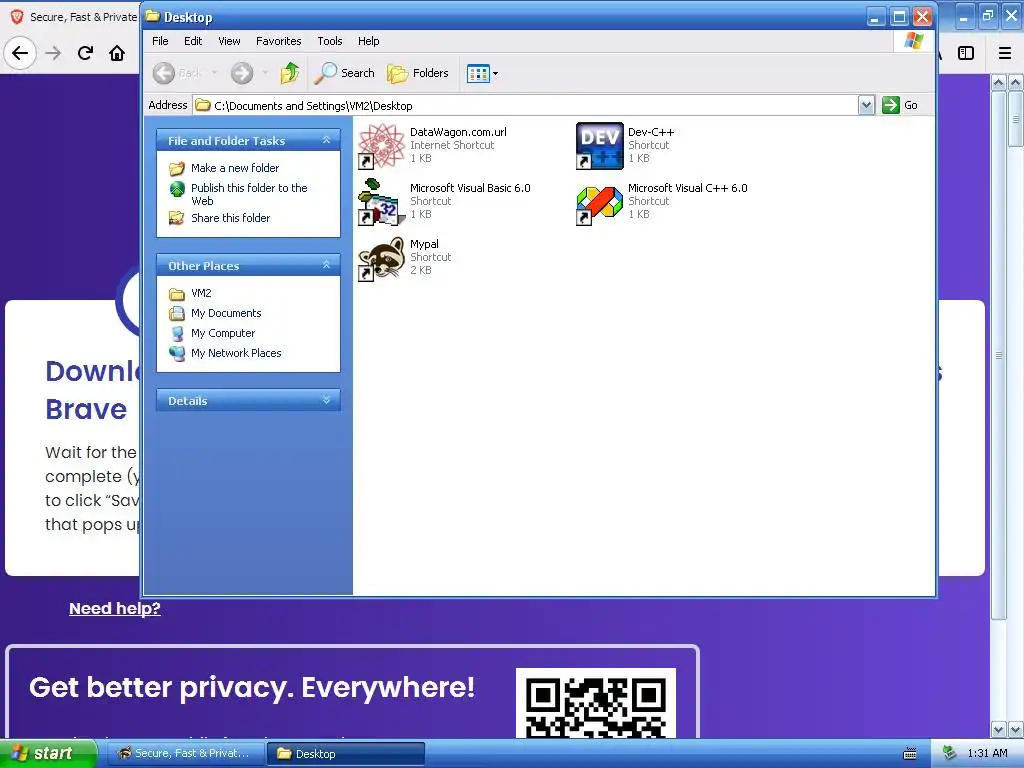Click the browser forward arrow
The image size is (1024, 768).
pos(53,53)
